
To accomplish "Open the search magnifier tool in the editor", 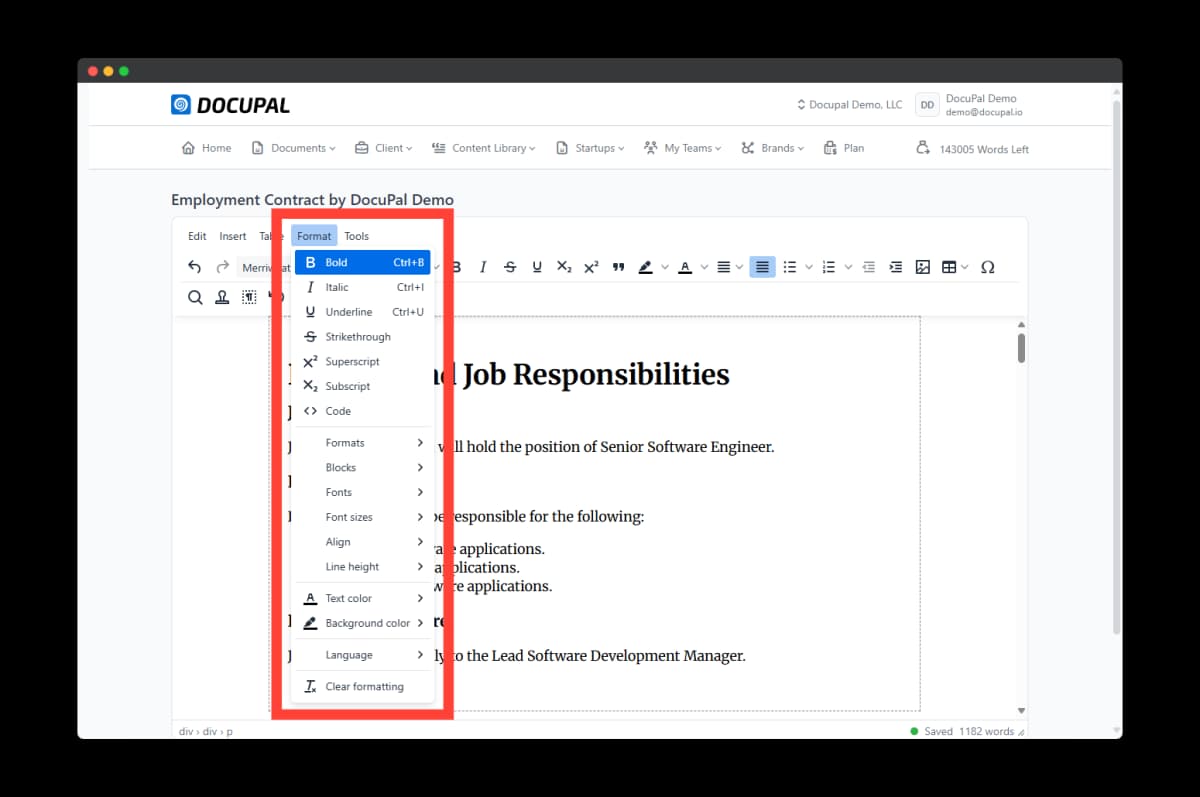I will coord(195,297).
